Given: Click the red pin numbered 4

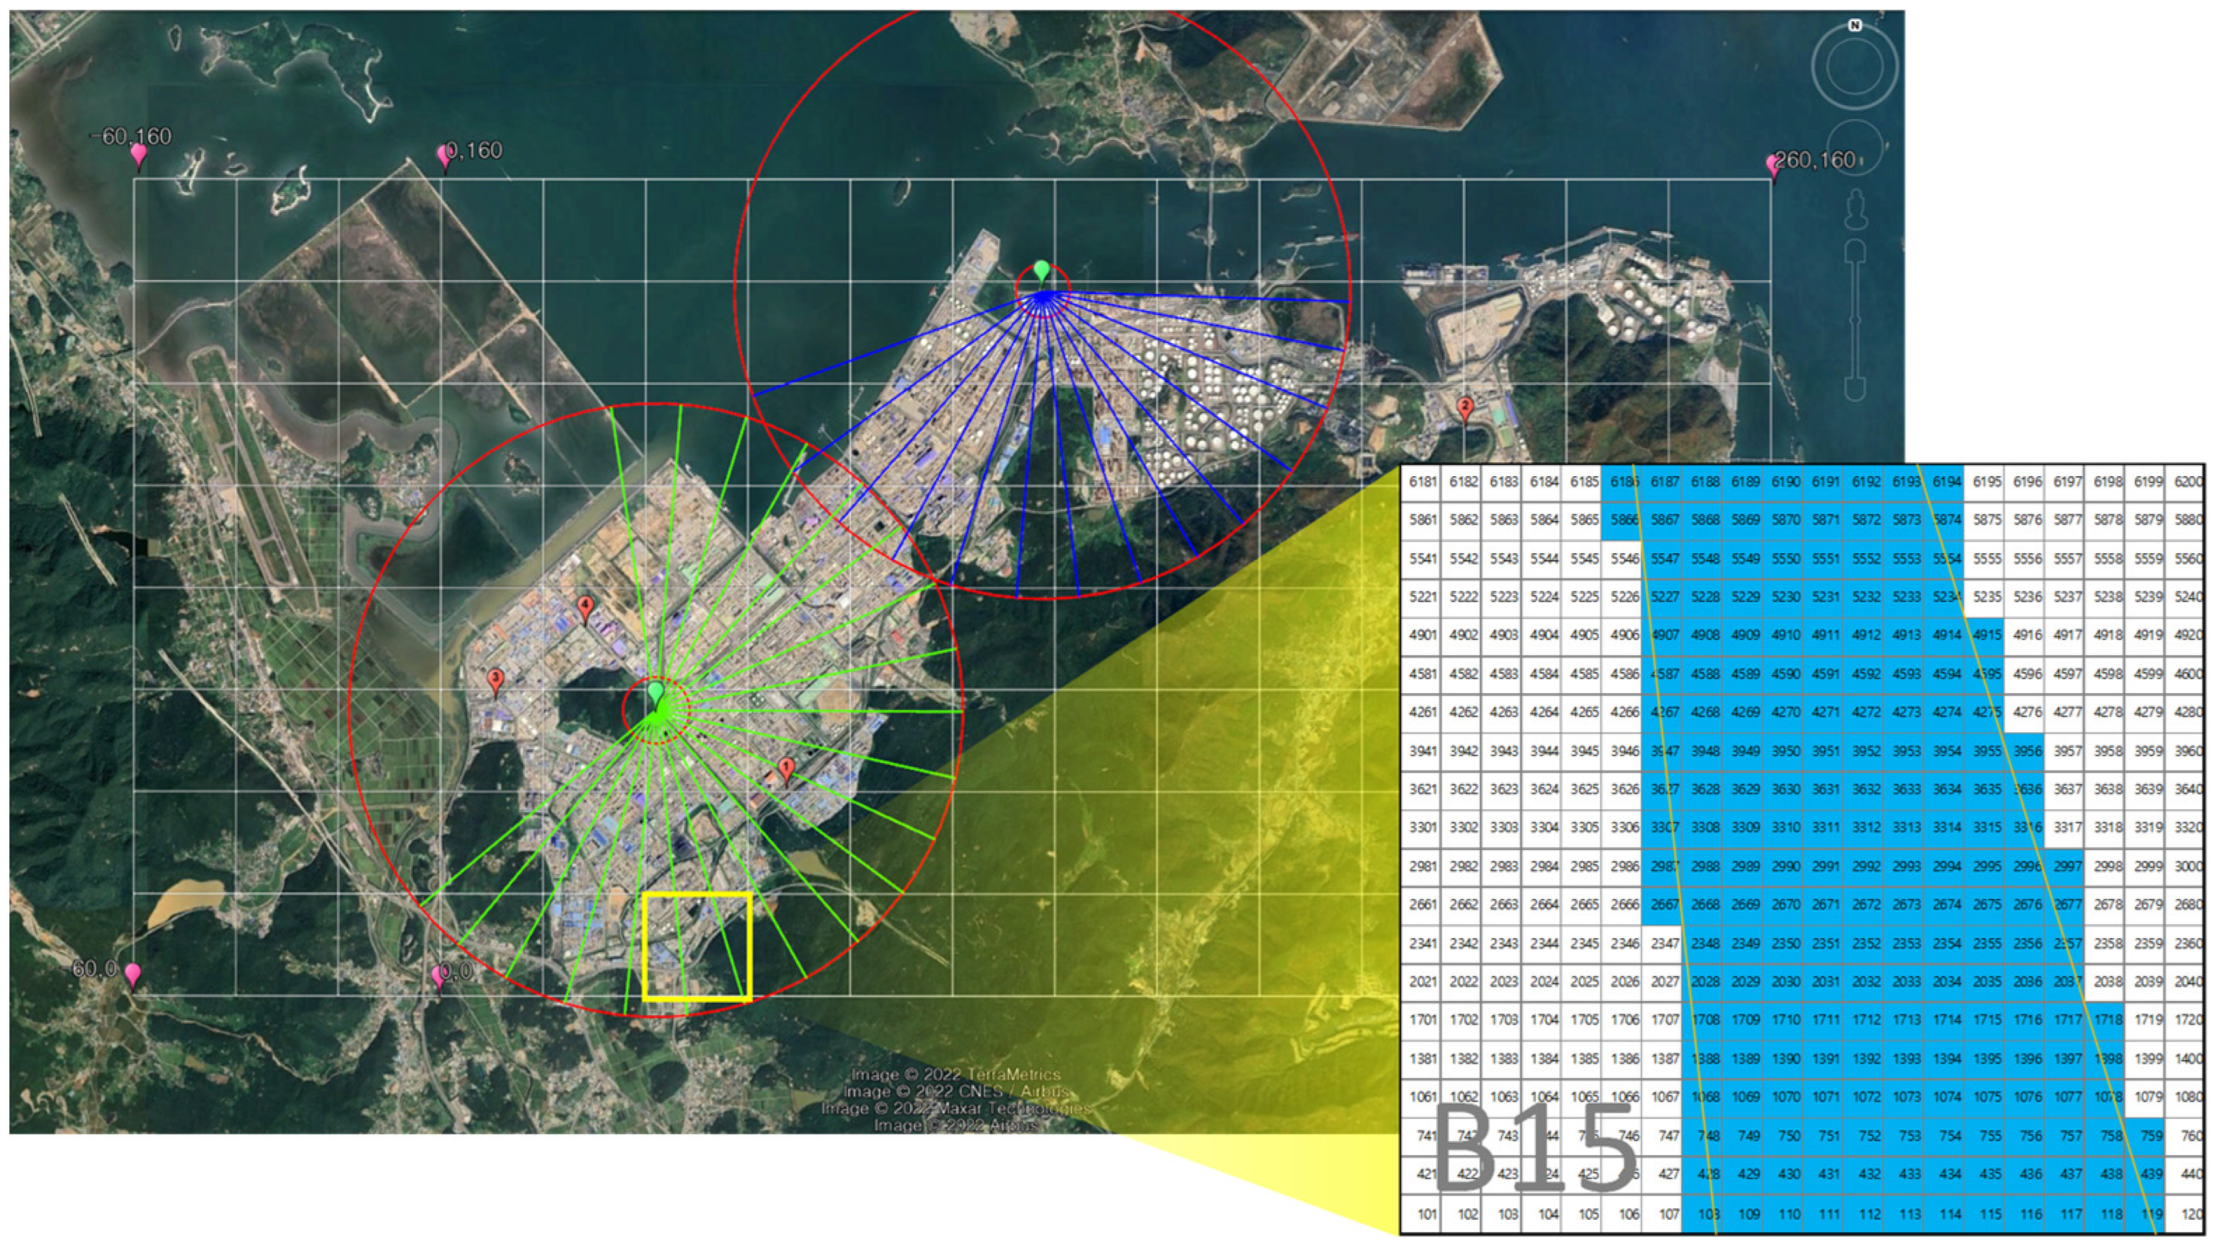Looking at the screenshot, I should click(x=586, y=607).
